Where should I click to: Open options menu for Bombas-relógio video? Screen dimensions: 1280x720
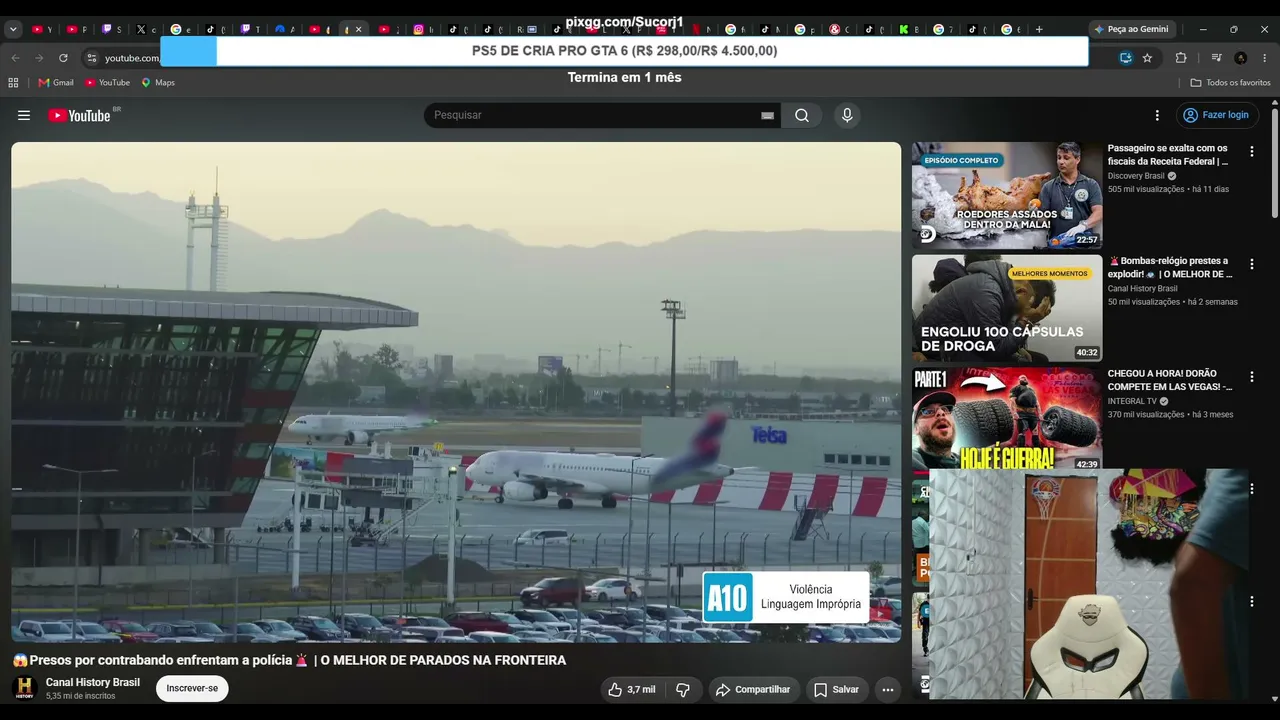point(1251,265)
